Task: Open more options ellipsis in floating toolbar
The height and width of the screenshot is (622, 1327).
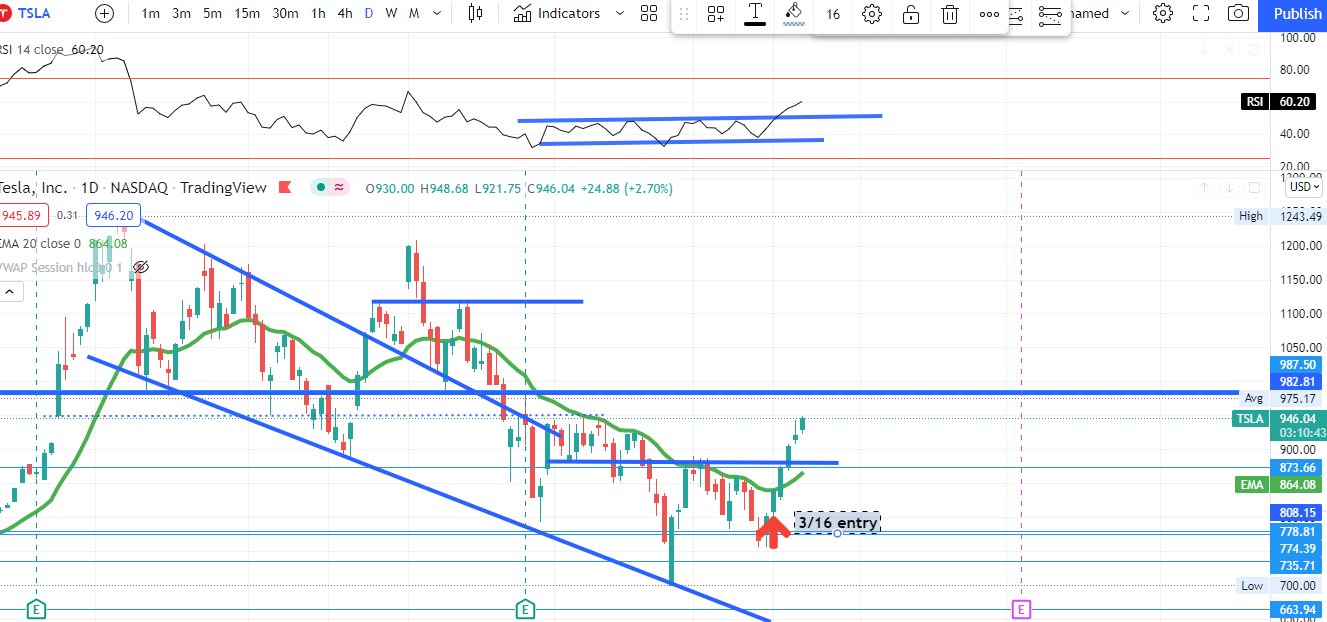Action: pyautogui.click(x=989, y=14)
